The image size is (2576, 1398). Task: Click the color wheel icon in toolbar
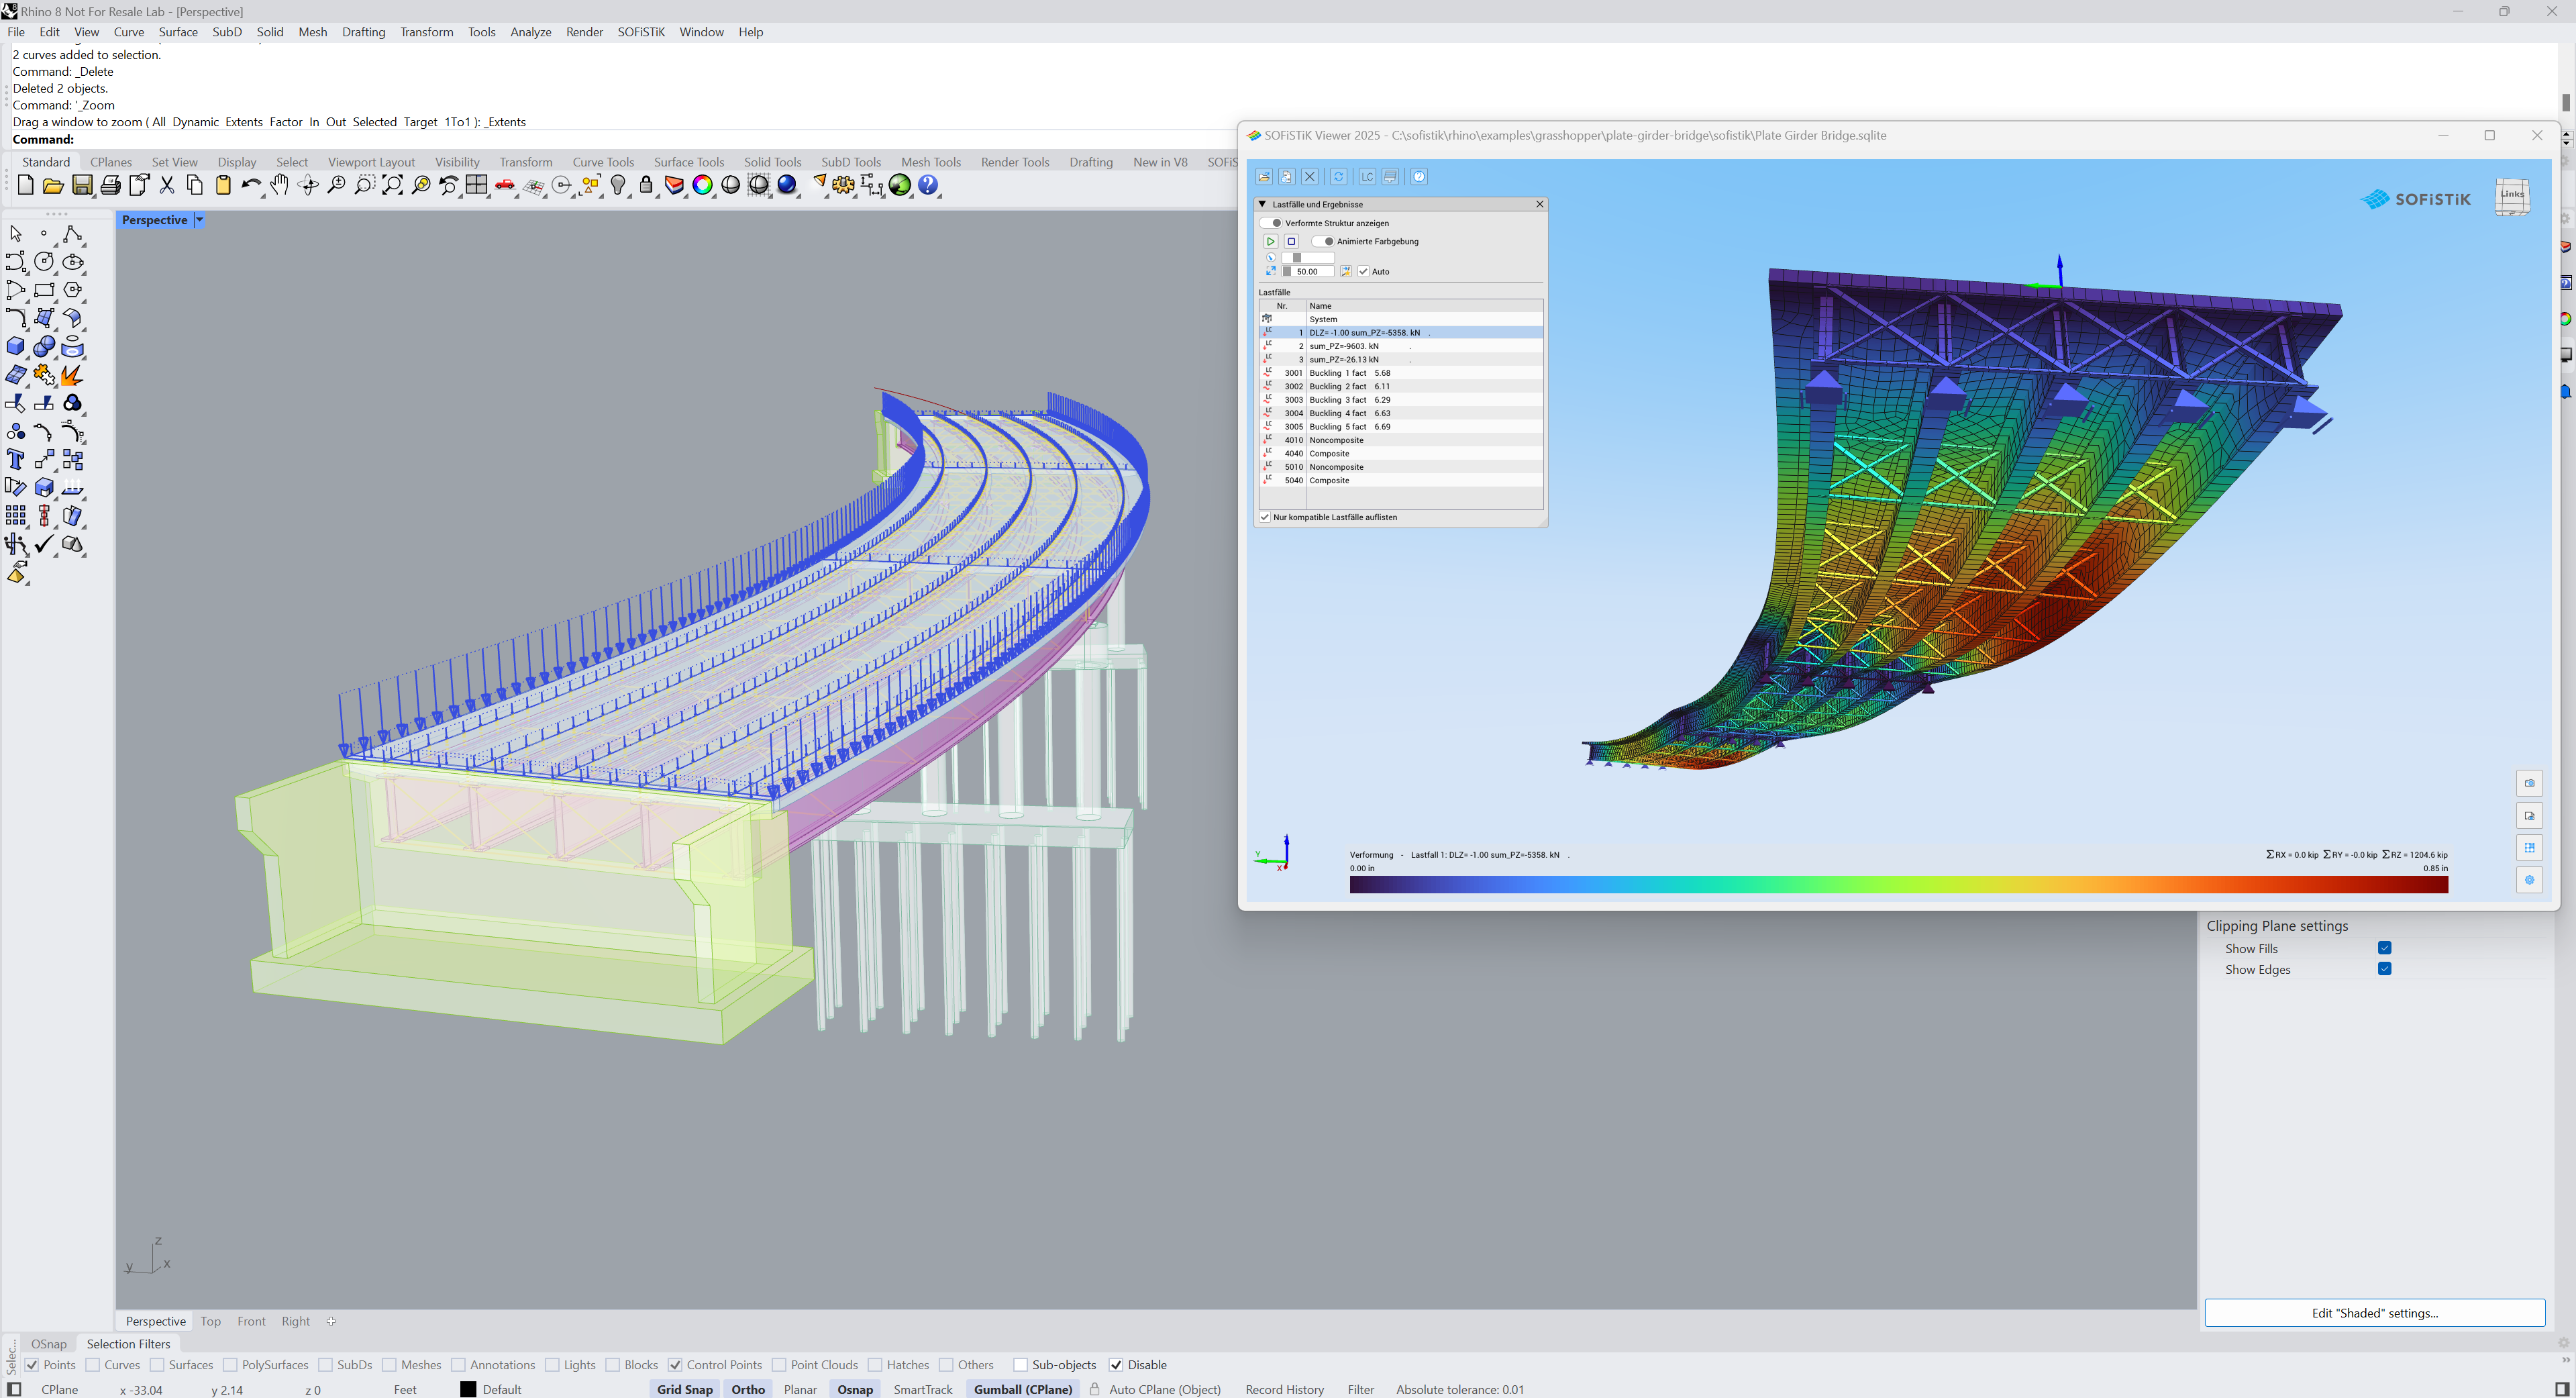click(703, 186)
